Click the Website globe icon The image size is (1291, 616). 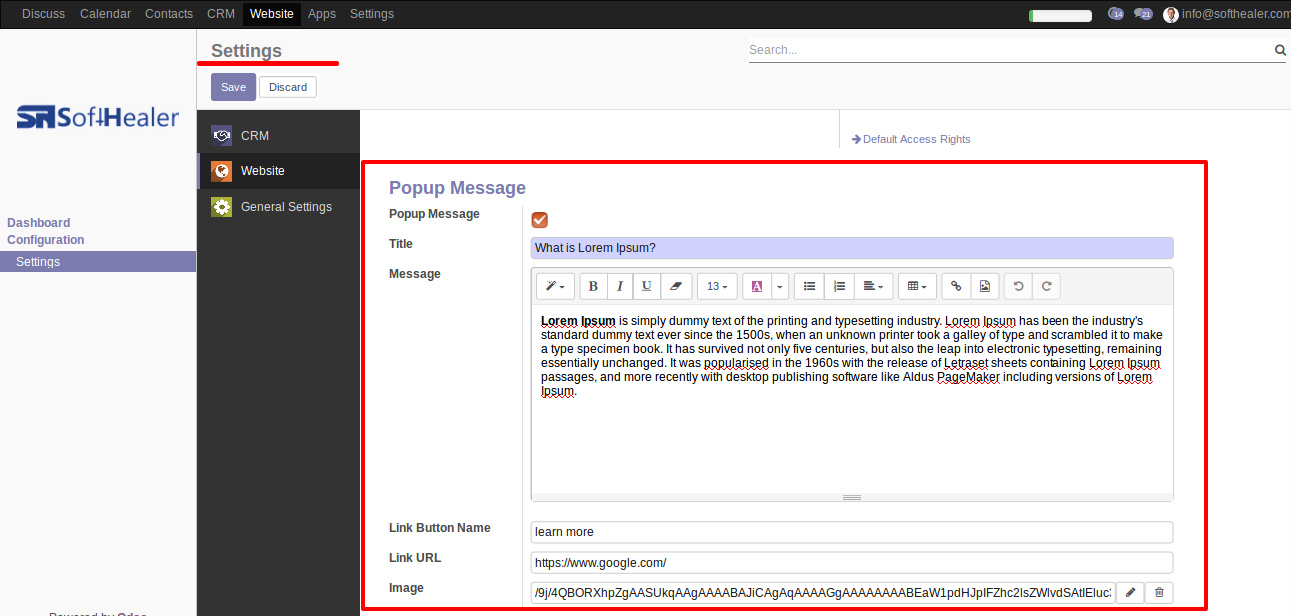click(x=222, y=171)
